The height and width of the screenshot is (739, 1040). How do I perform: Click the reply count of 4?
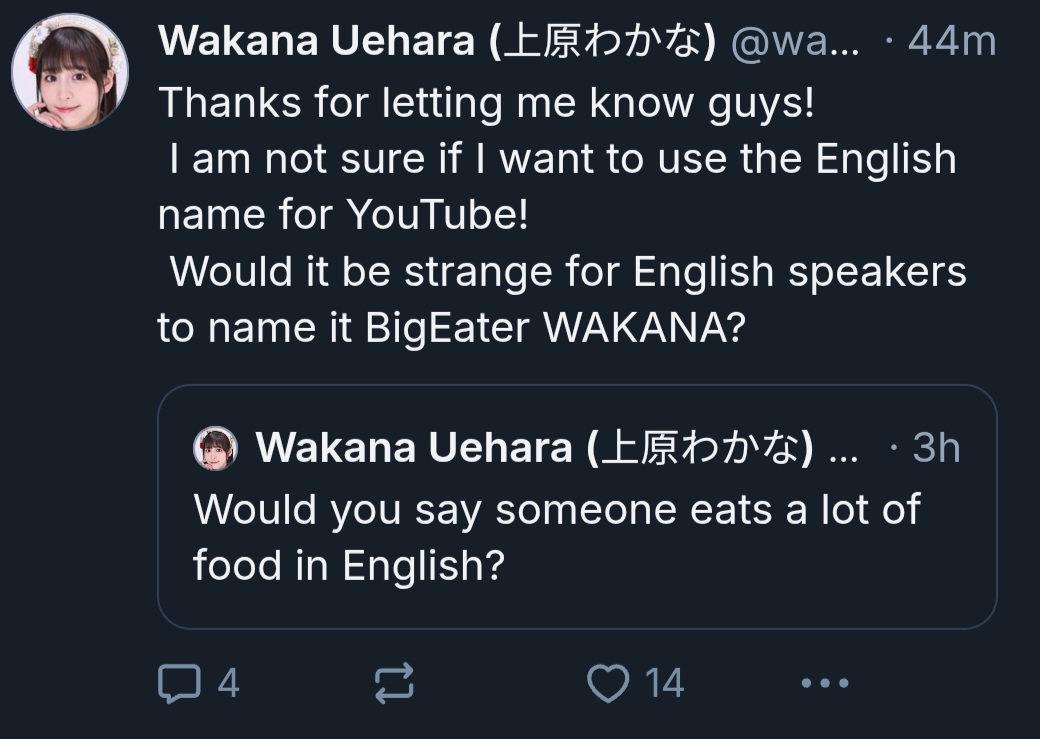(x=228, y=684)
